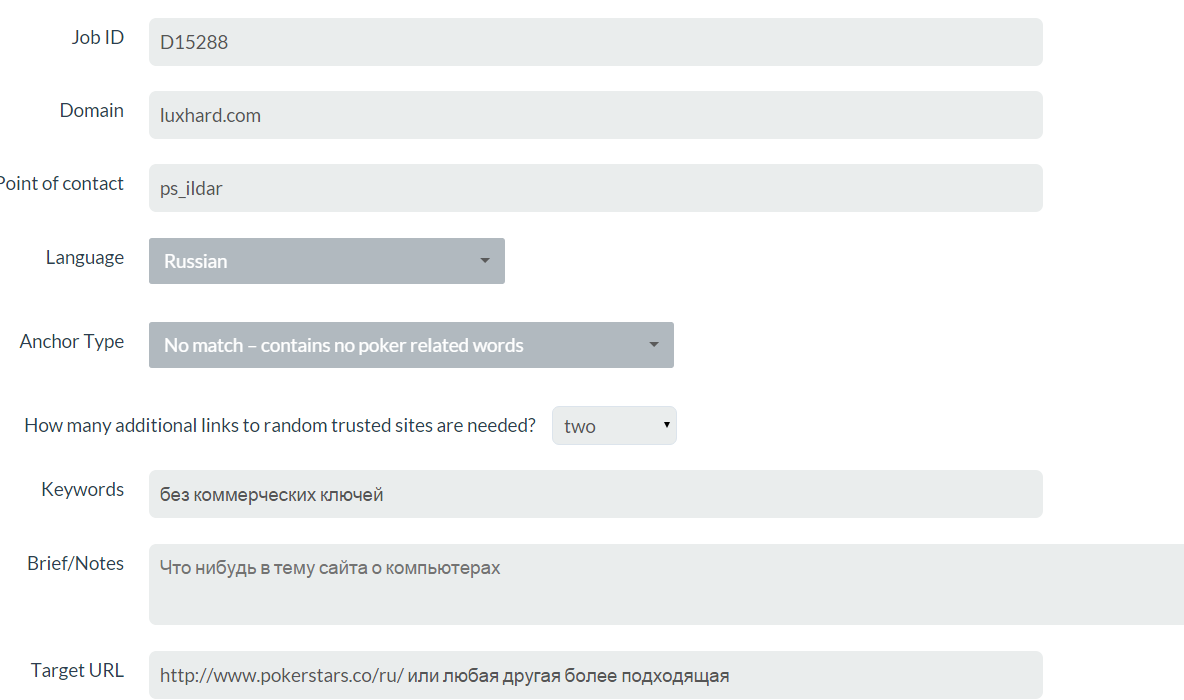Expand the 'No match' anchor type dropdown
The image size is (1184, 700).
coord(411,345)
